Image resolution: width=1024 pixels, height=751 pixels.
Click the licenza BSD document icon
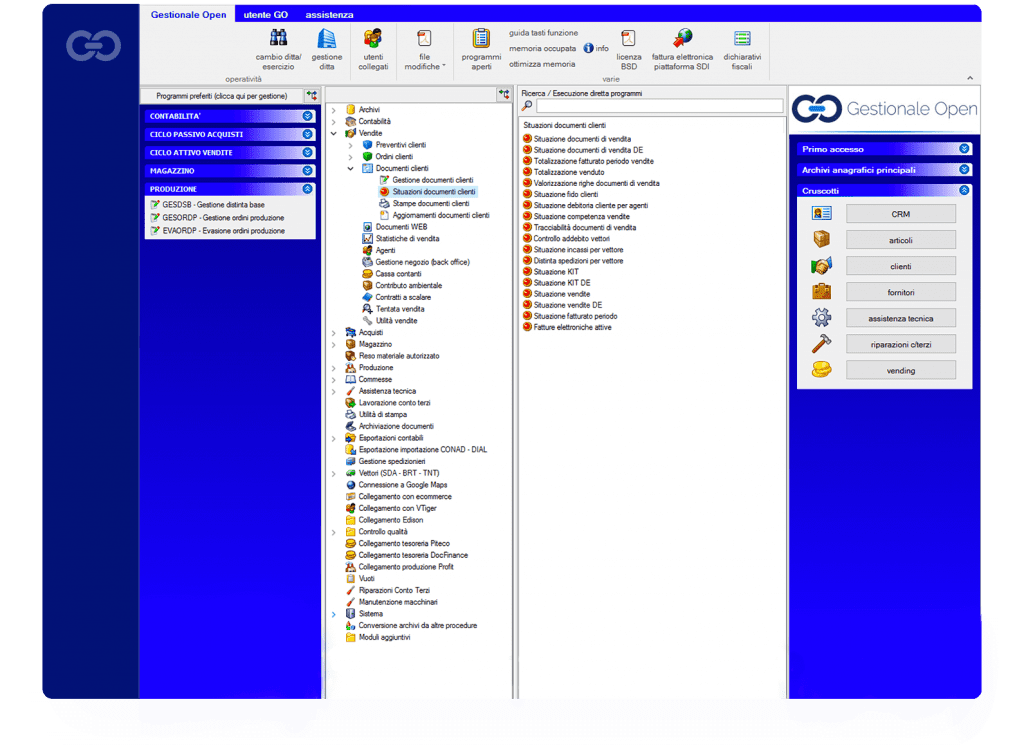628,38
